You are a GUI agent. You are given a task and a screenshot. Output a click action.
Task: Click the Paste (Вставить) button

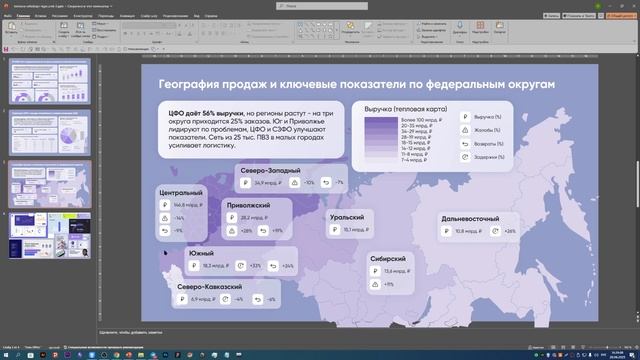coord(11,29)
